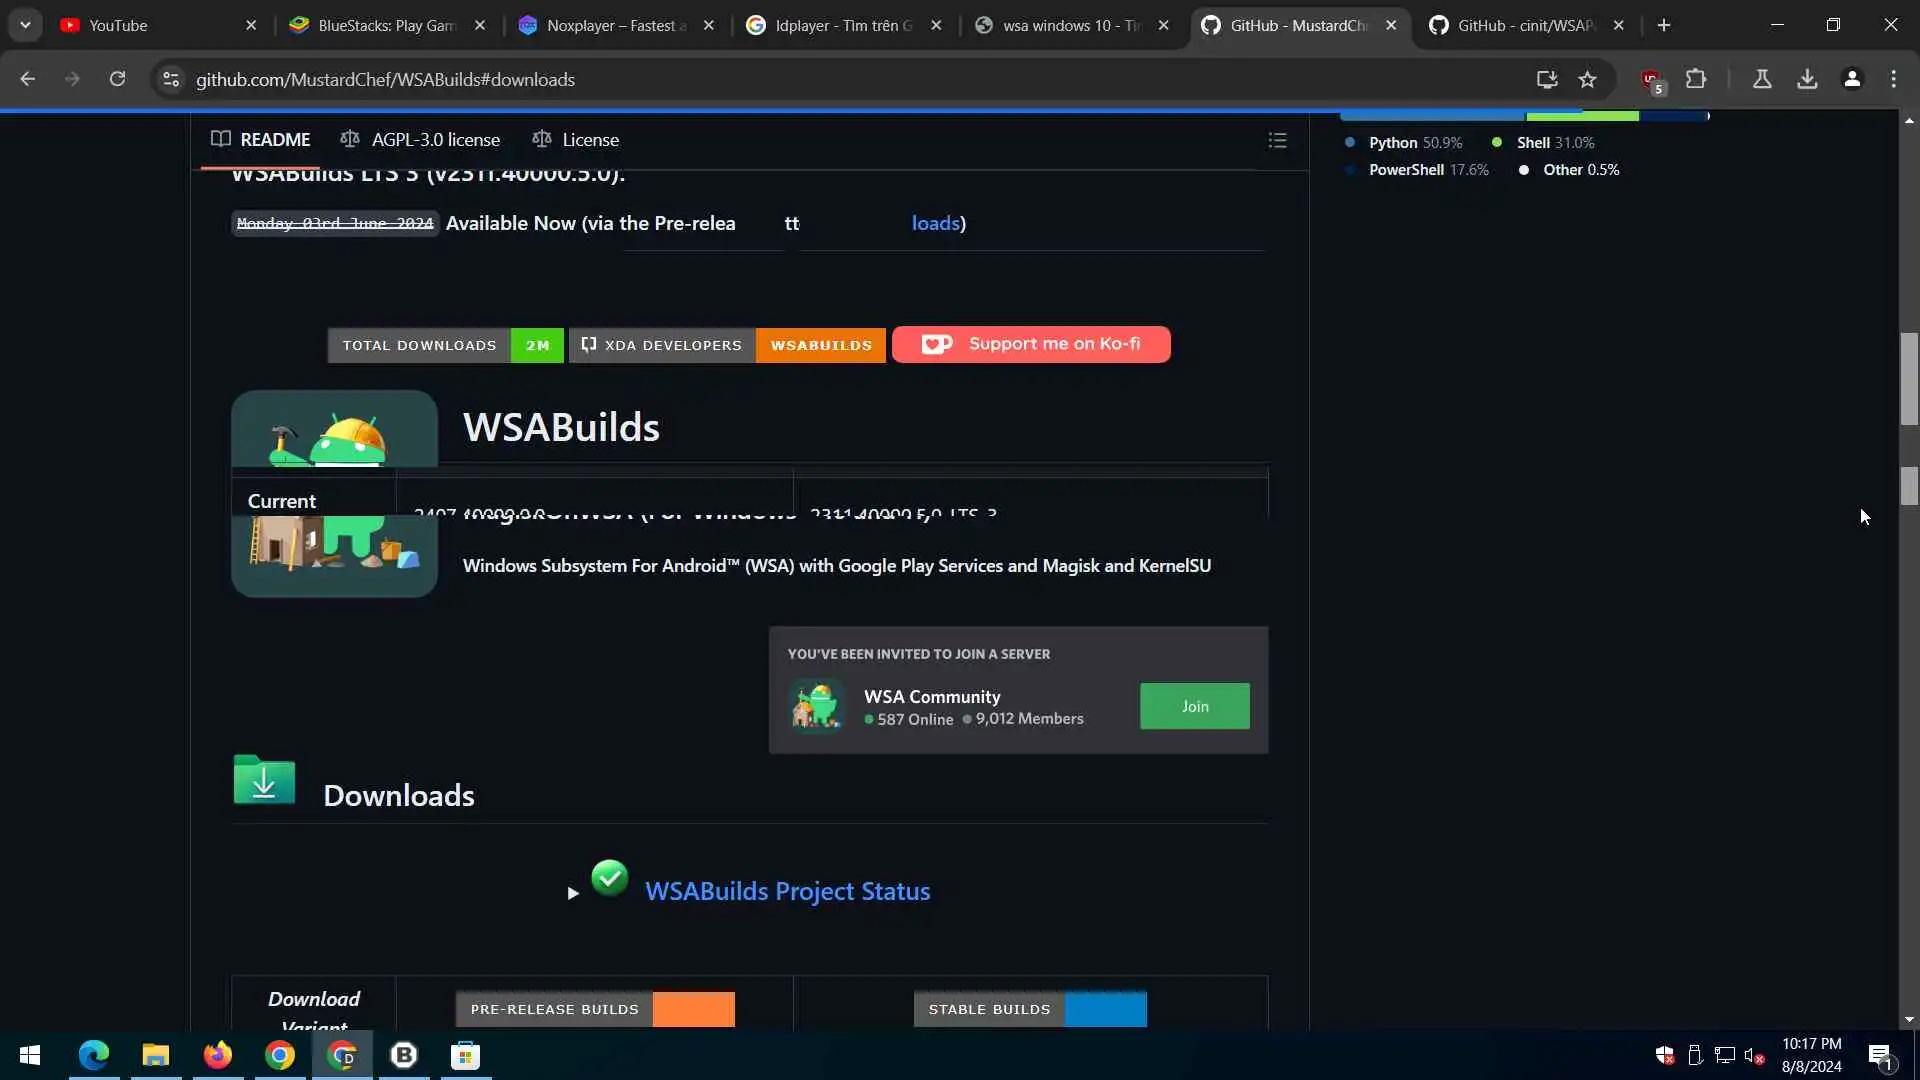Open the Chrome three-dot menu
The image size is (1920, 1080).
click(1893, 79)
